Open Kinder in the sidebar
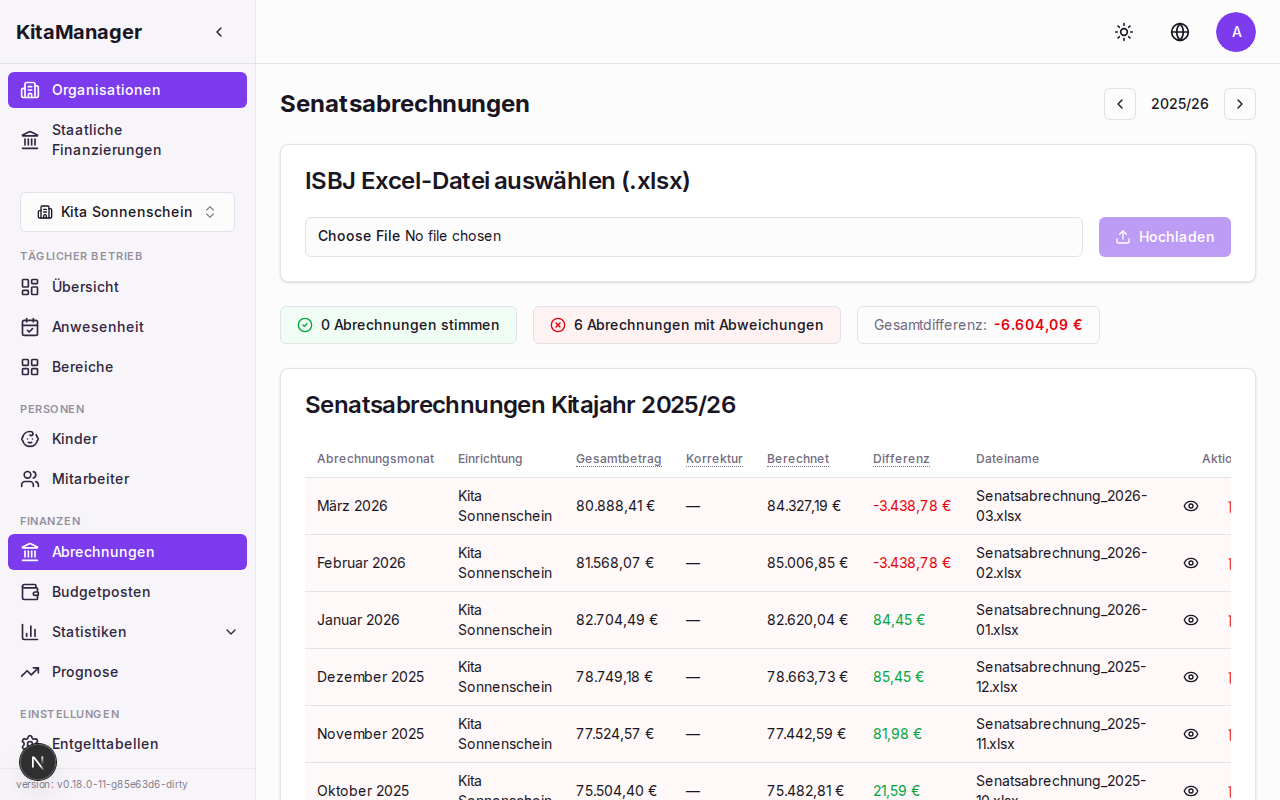 coord(74,439)
